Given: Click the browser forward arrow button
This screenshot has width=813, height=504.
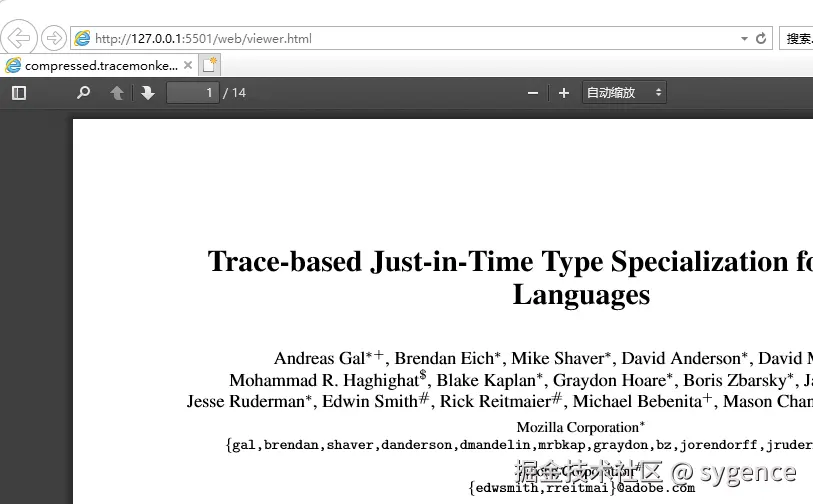Looking at the screenshot, I should point(53,38).
